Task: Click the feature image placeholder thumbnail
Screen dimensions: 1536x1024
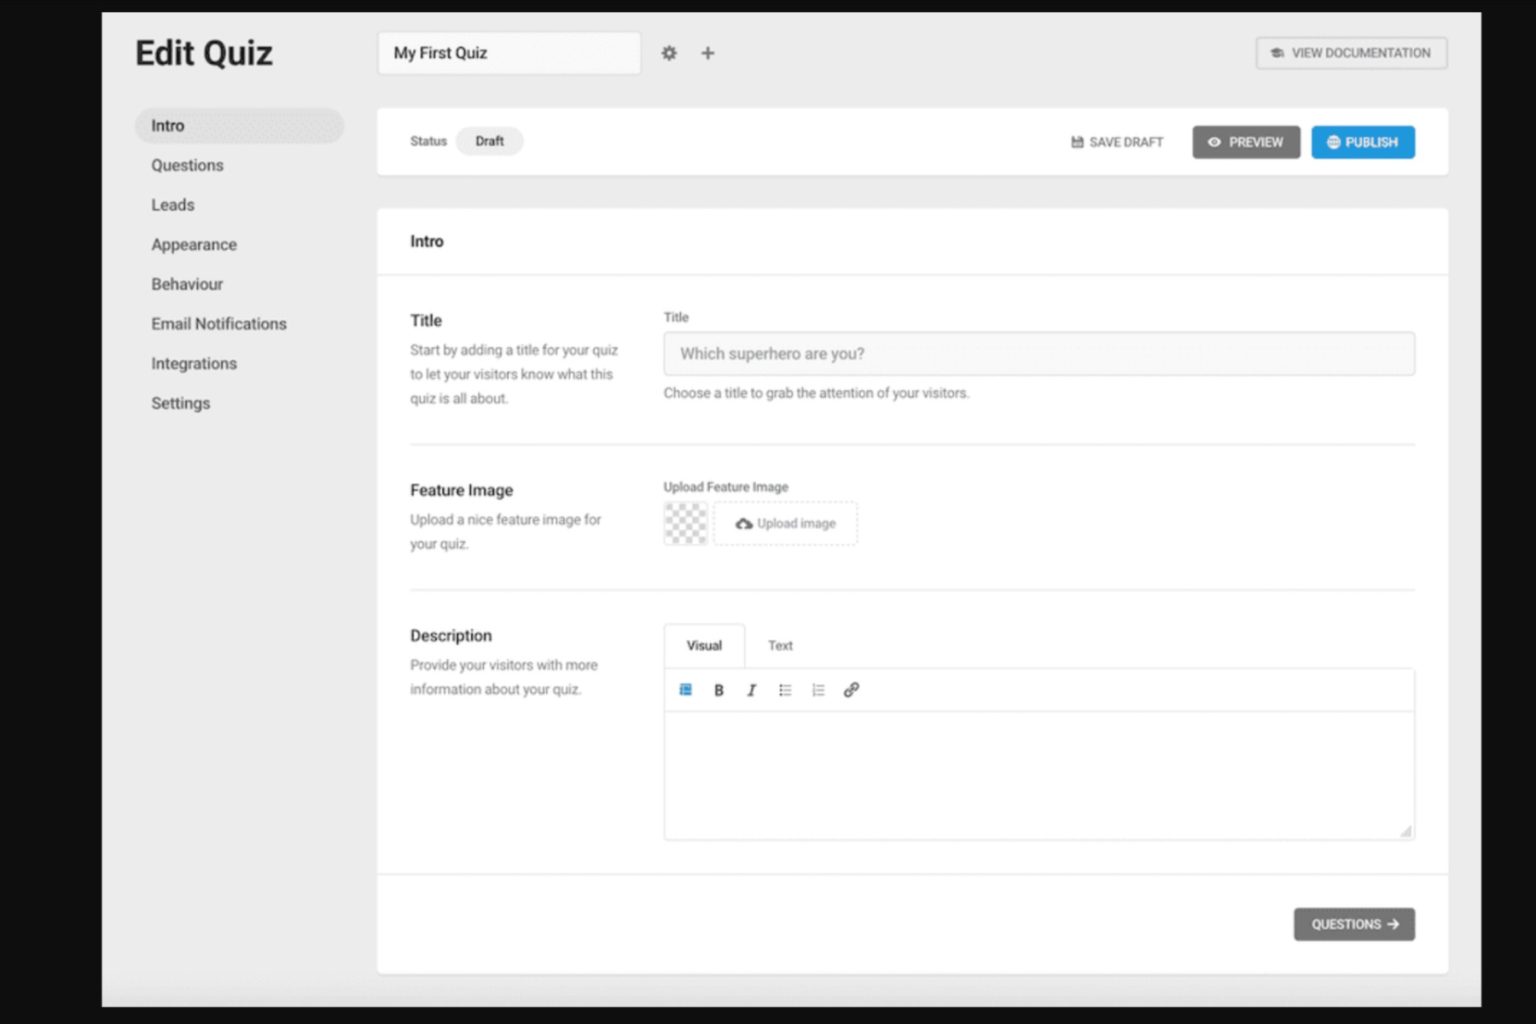Action: 684,523
